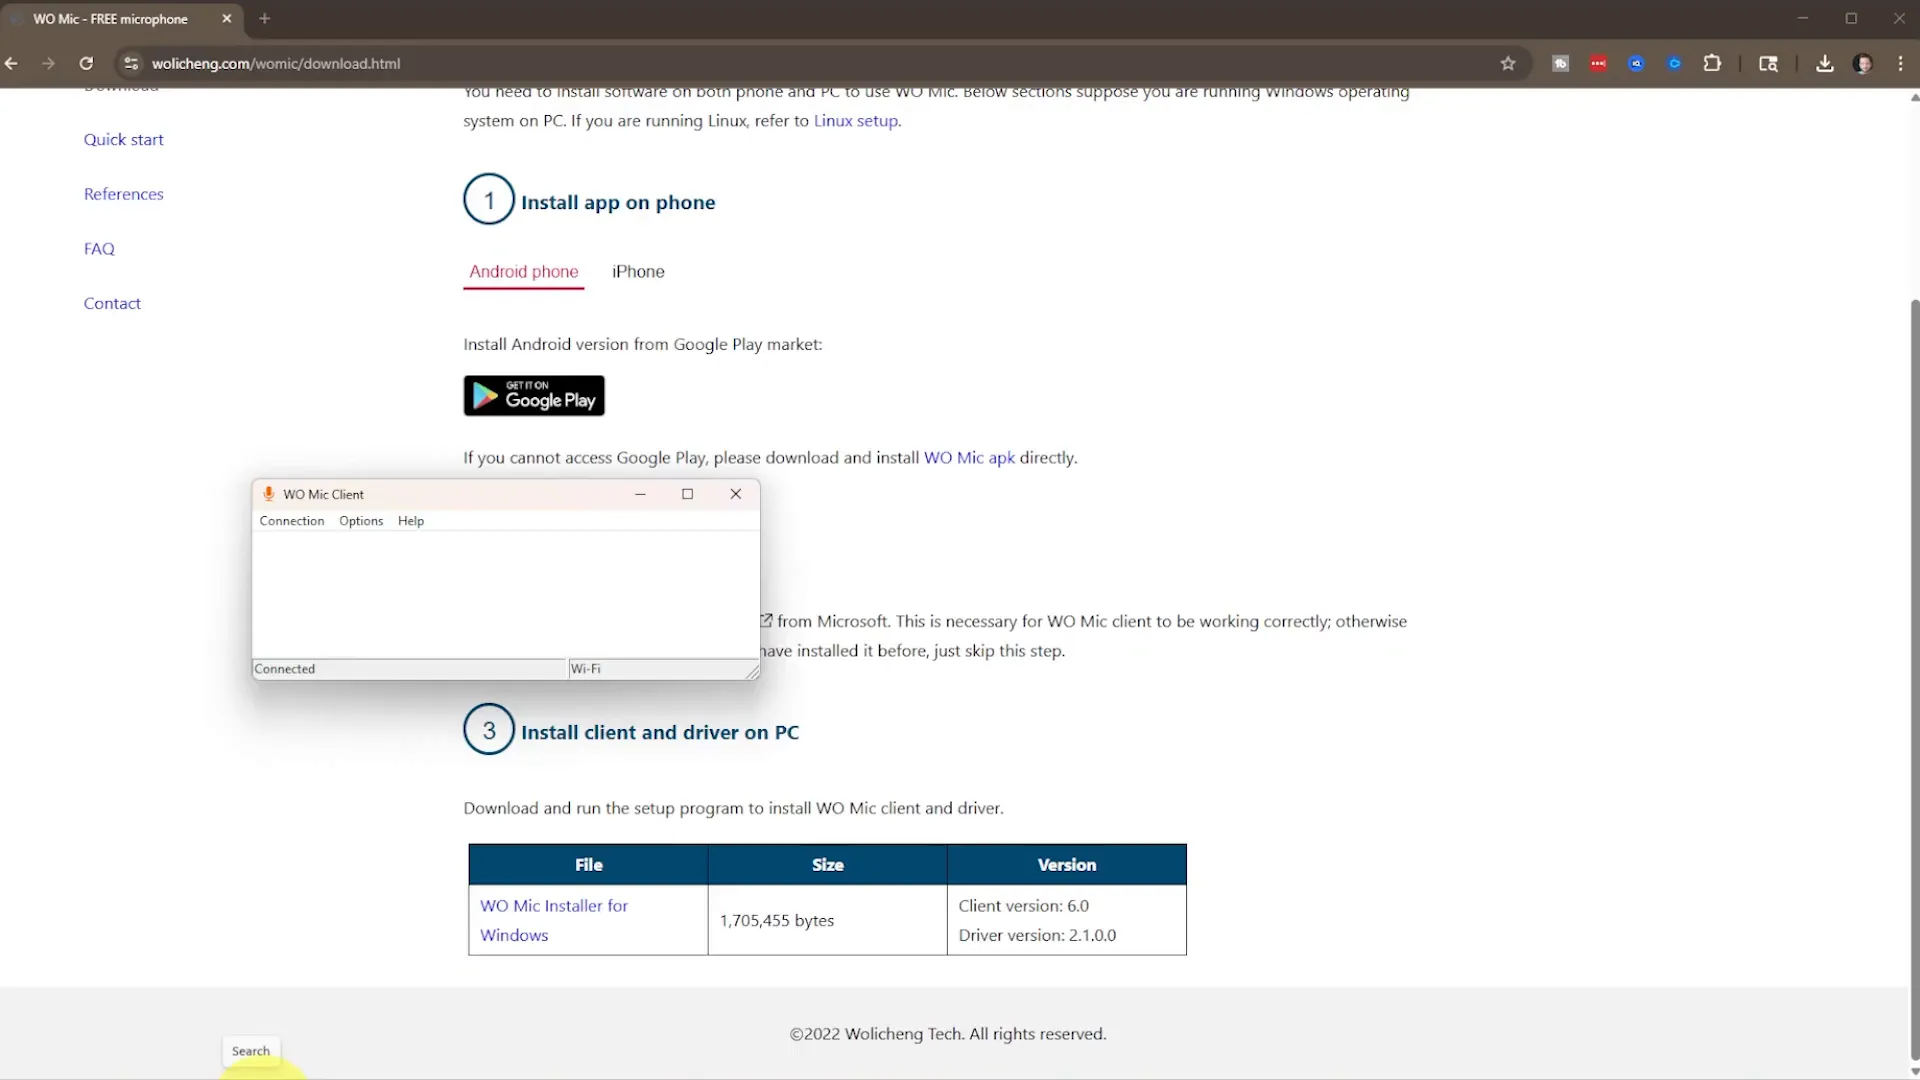Open the Chrome three-dot menu
Image resolution: width=1920 pixels, height=1080 pixels.
click(1900, 63)
